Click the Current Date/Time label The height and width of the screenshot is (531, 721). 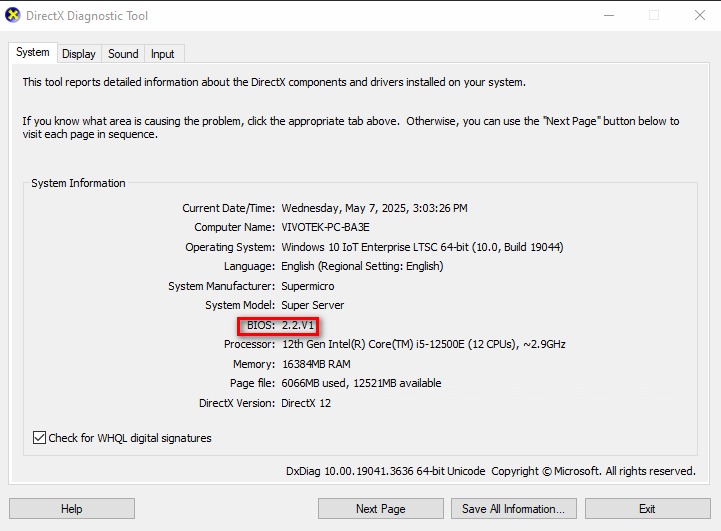click(229, 208)
